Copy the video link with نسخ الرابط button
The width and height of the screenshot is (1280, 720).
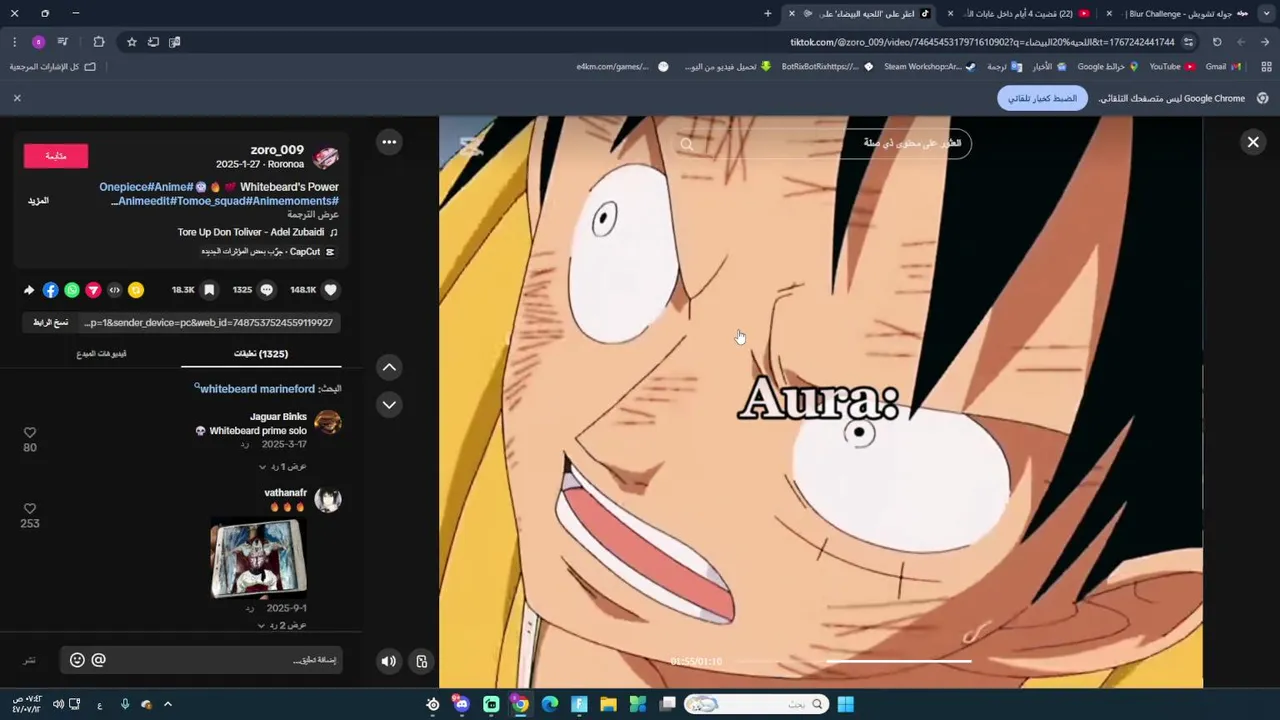(50, 323)
